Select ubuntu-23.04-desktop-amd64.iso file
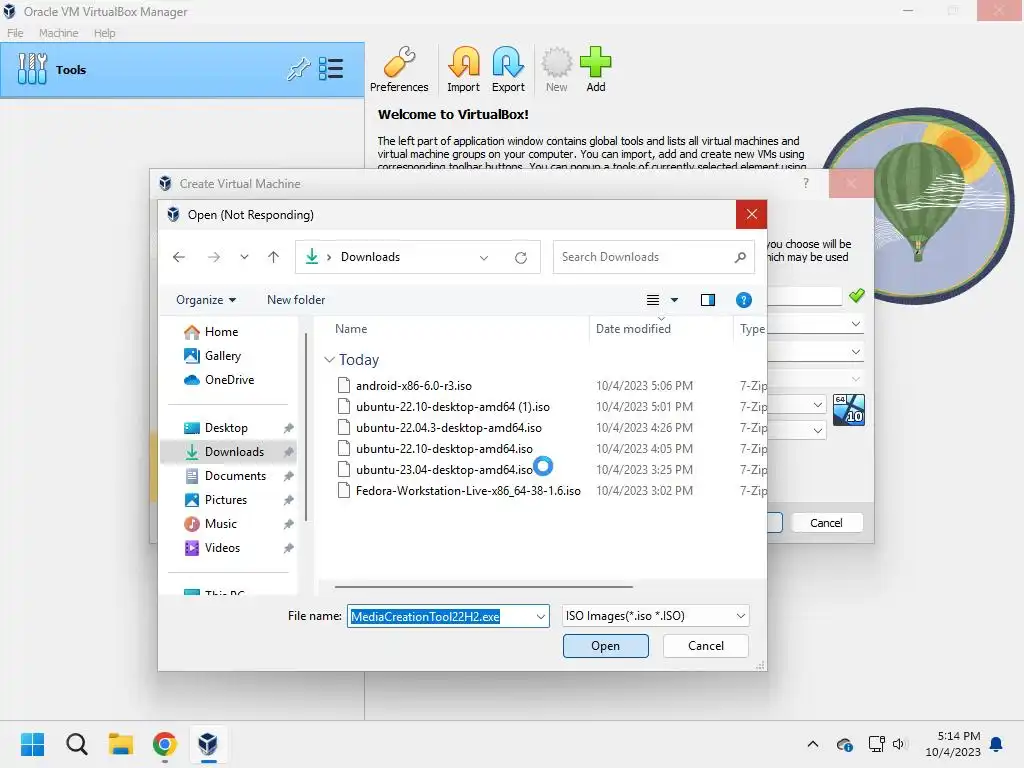Viewport: 1024px width, 768px height. pos(444,470)
